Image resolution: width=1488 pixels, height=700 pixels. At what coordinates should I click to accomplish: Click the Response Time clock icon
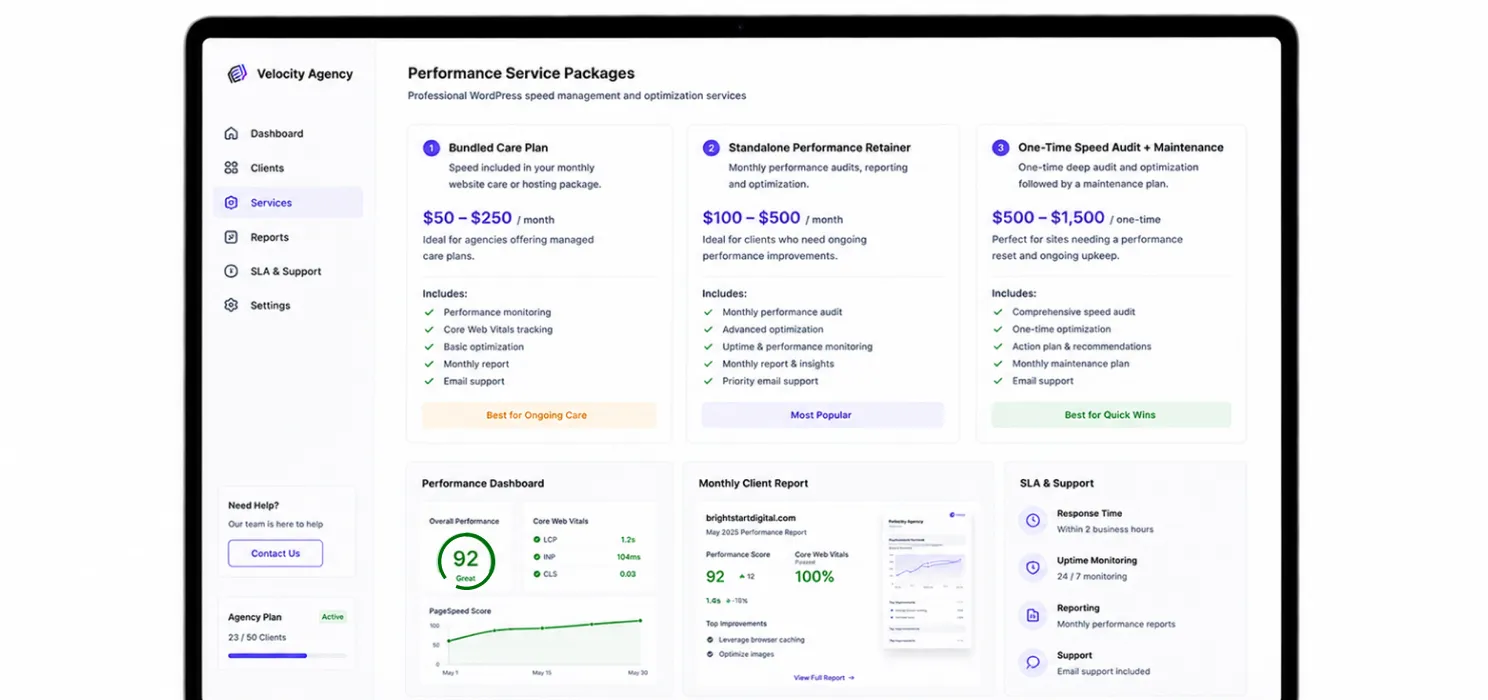point(1032,520)
